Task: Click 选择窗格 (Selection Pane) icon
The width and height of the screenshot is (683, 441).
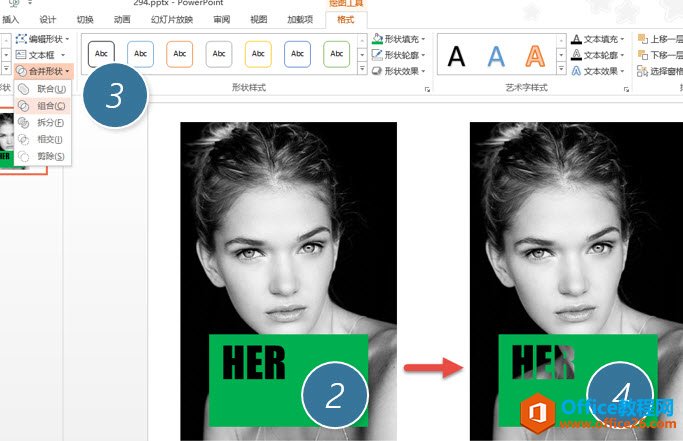Action: 660,71
